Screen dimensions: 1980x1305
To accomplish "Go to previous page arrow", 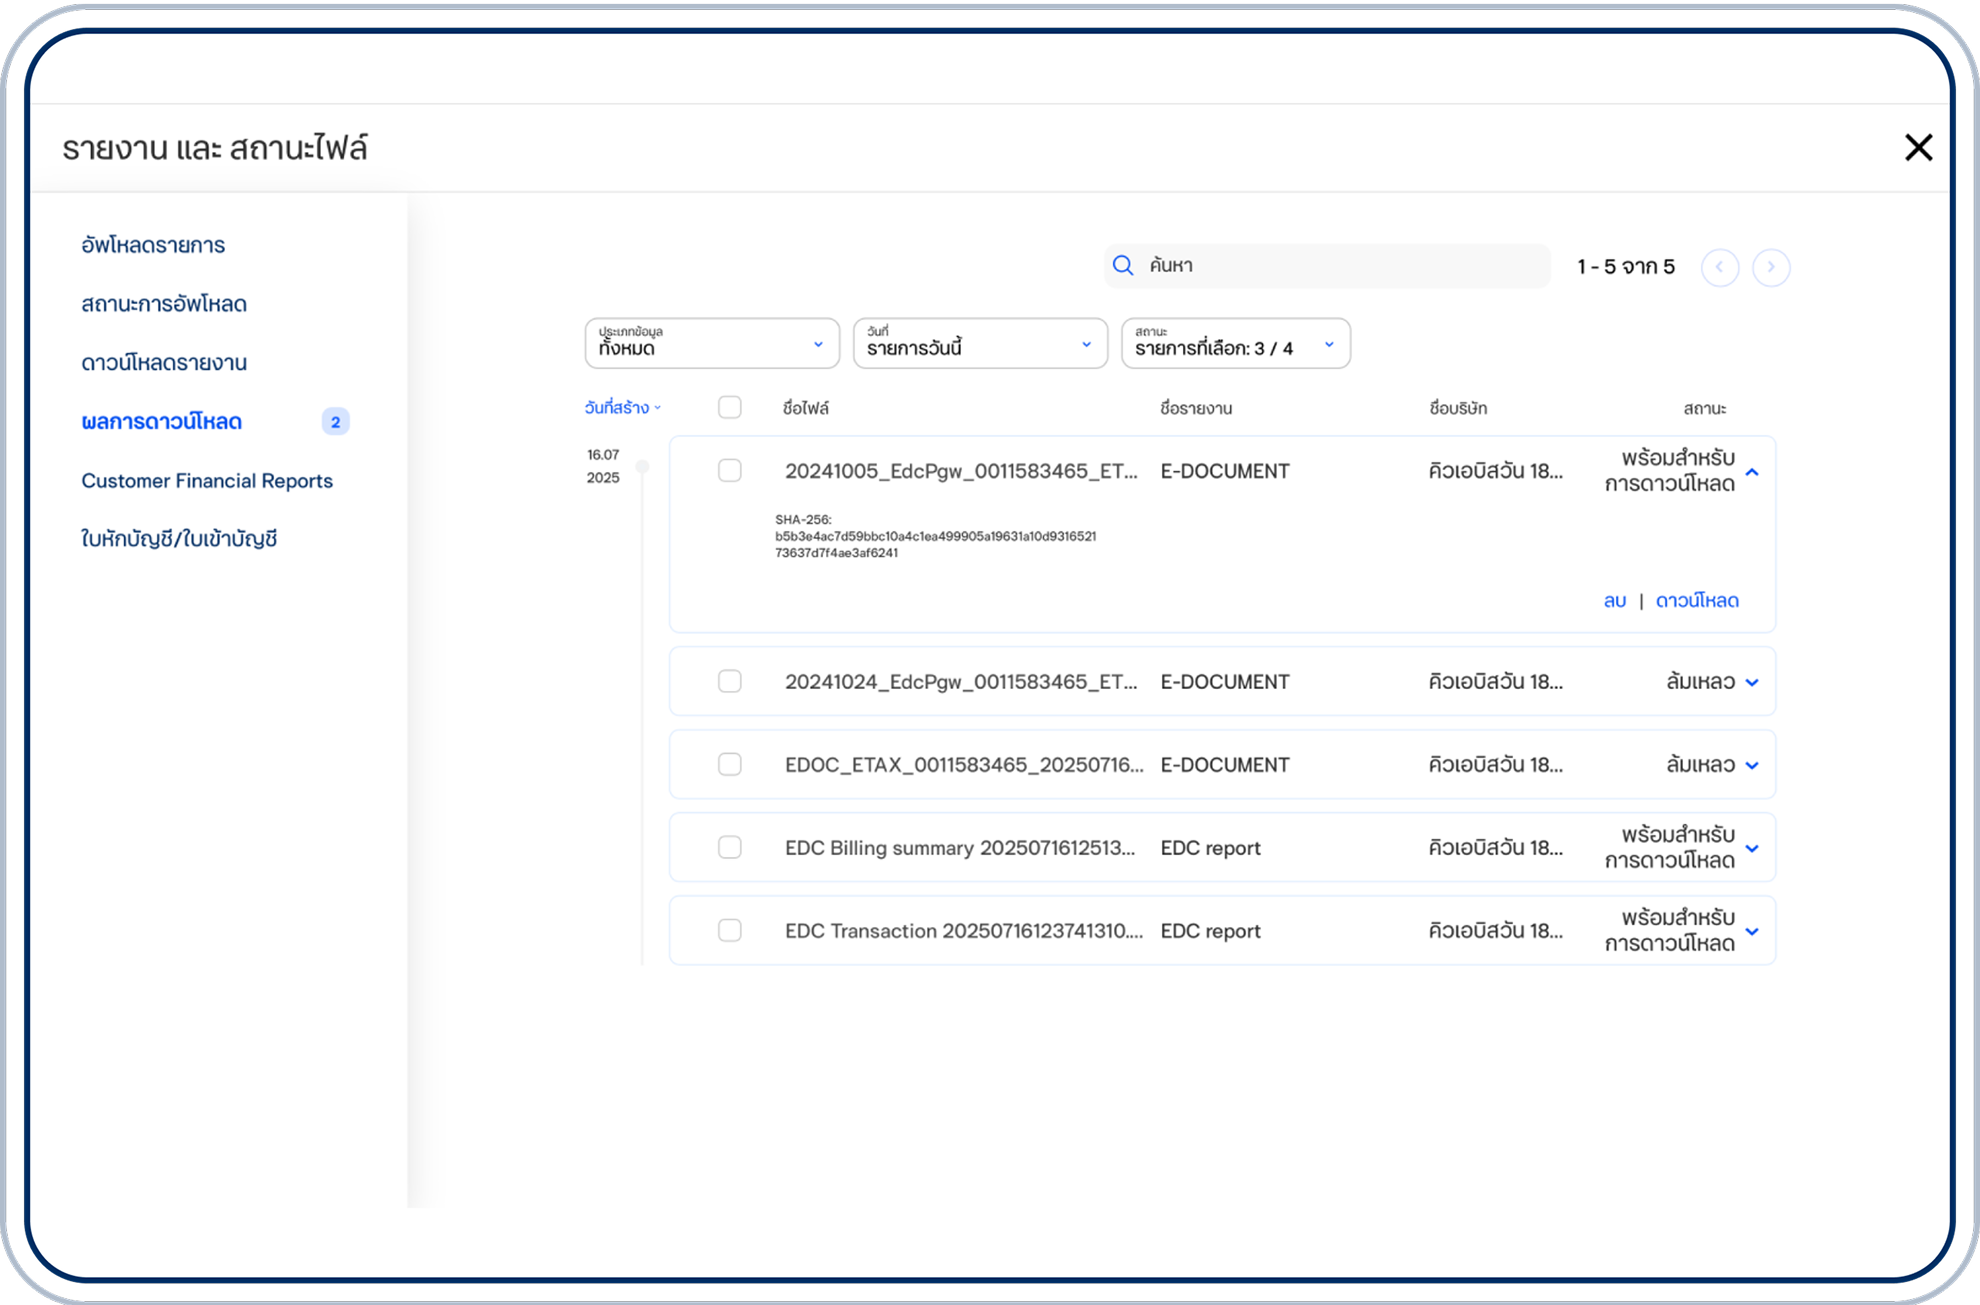I will [x=1719, y=267].
